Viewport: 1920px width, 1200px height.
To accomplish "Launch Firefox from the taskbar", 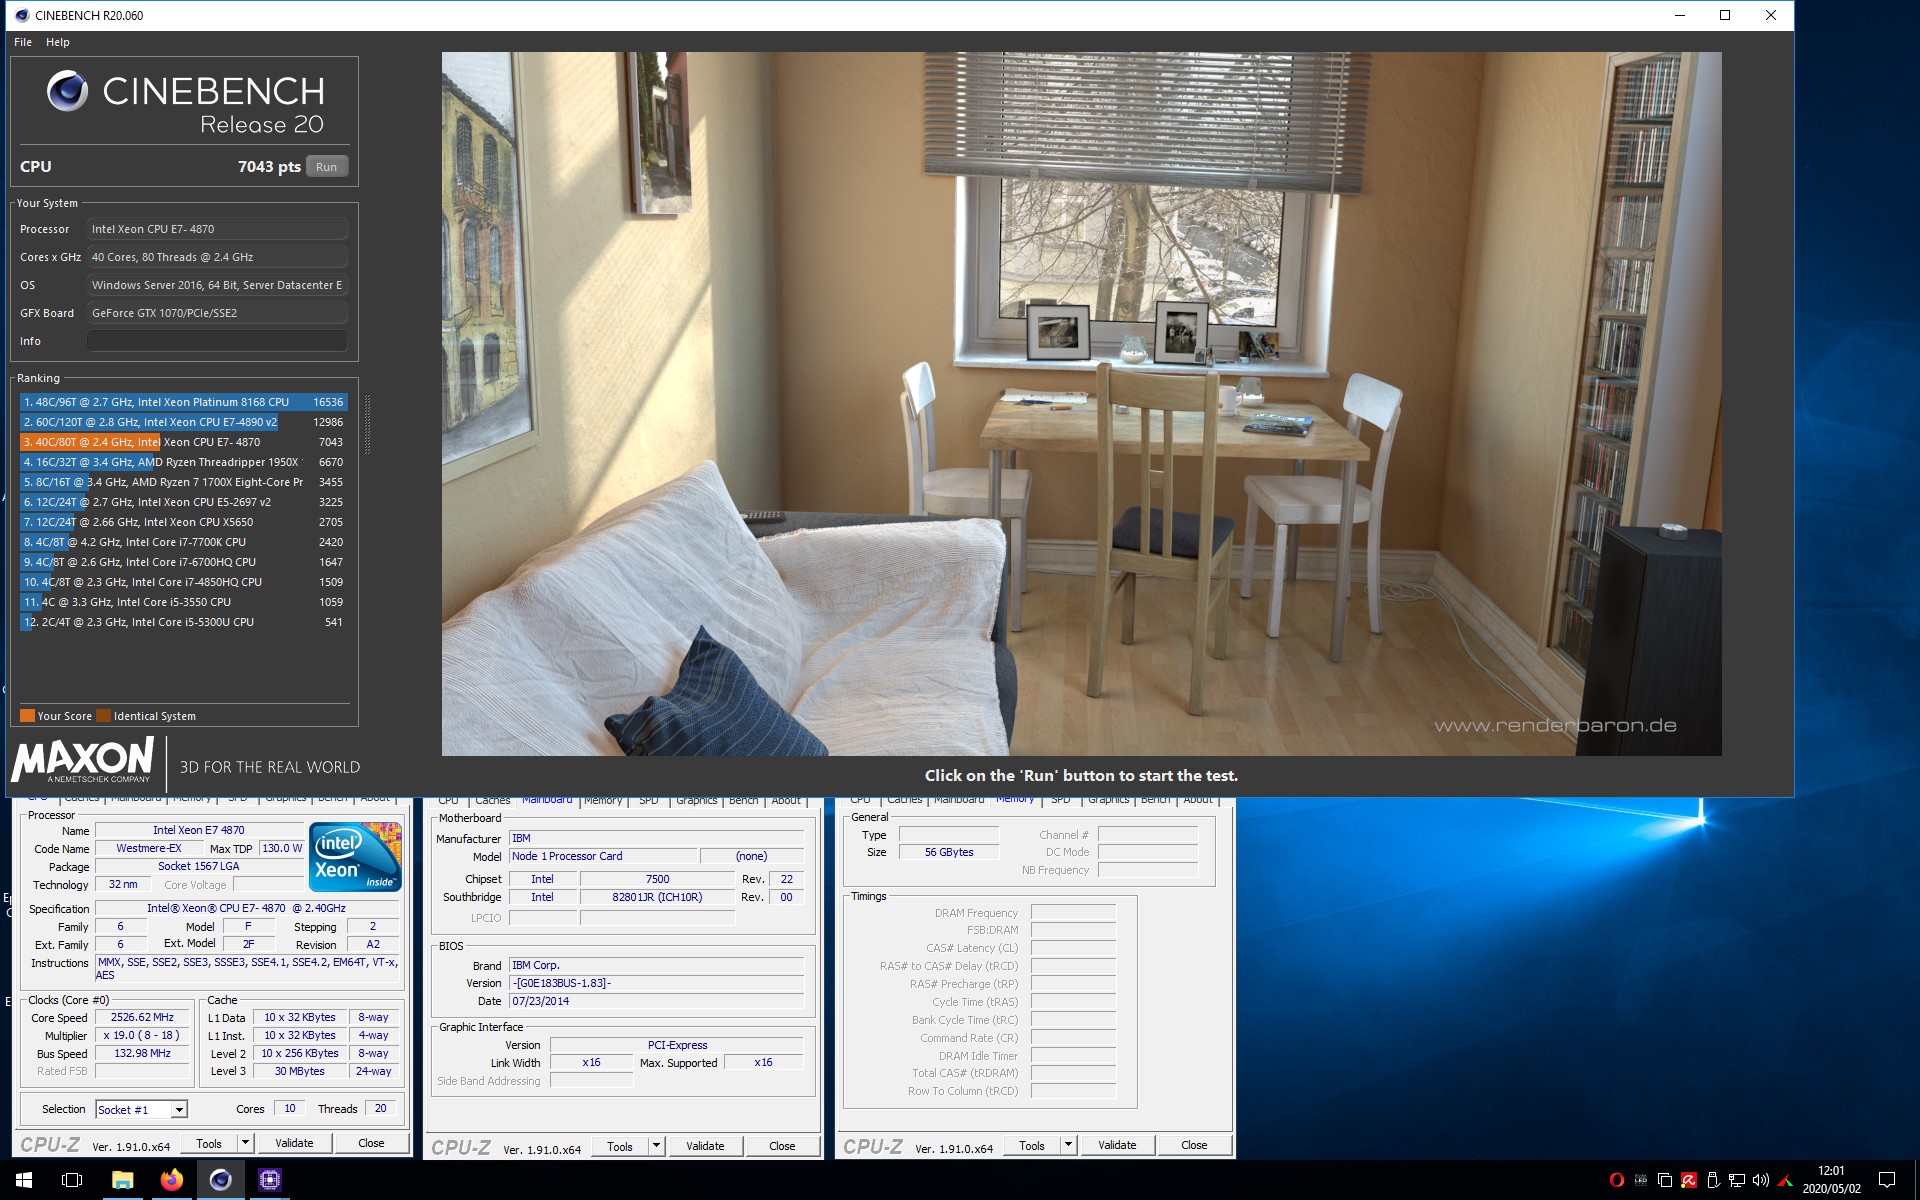I will 172,1180.
